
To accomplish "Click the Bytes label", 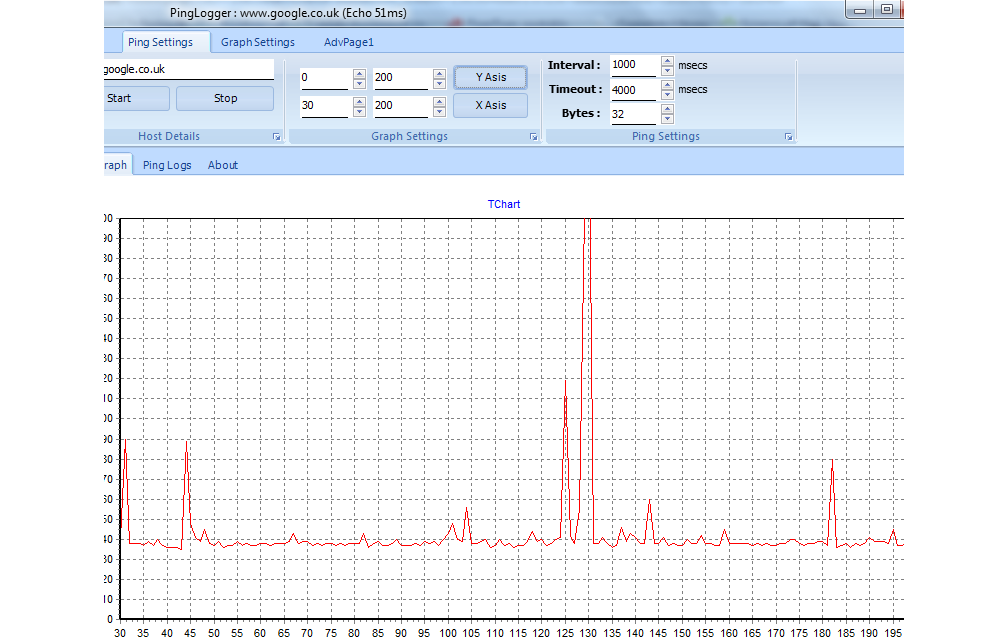I will (x=581, y=113).
